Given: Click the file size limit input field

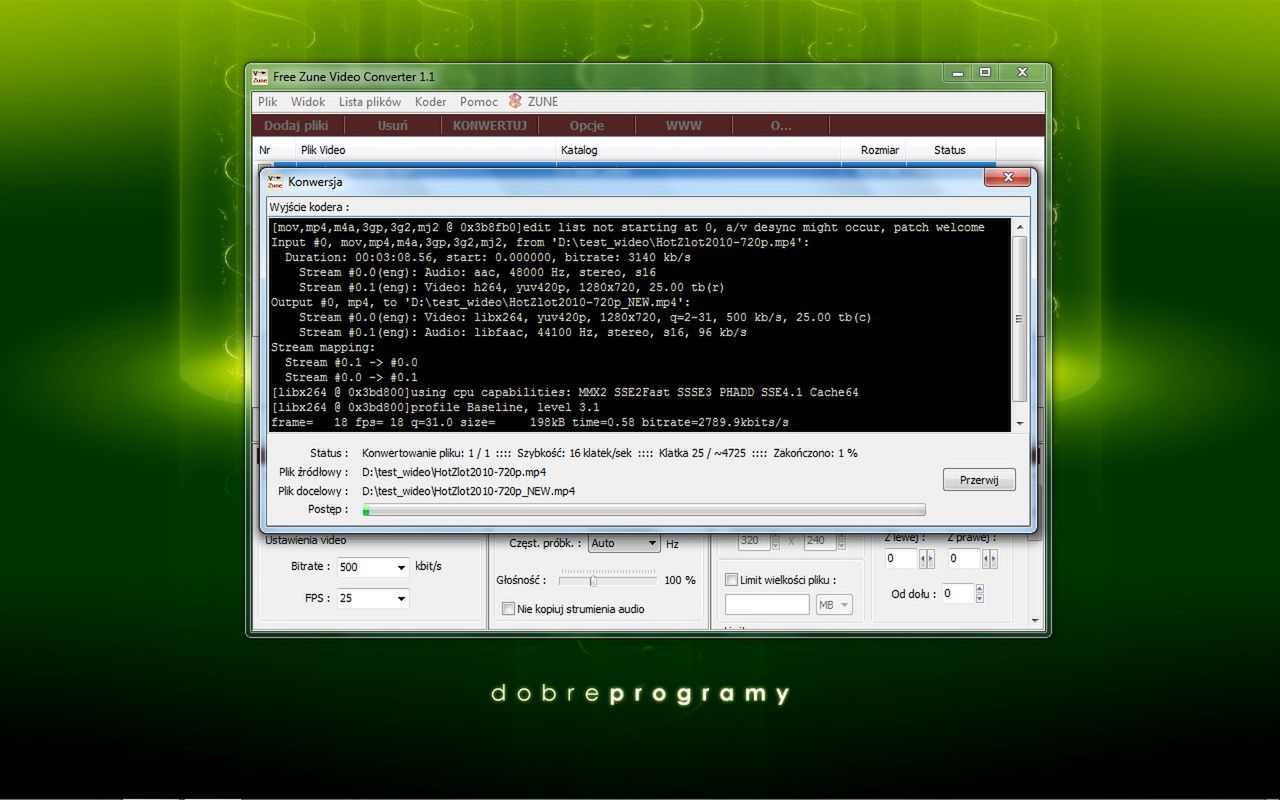Looking at the screenshot, I should point(767,605).
